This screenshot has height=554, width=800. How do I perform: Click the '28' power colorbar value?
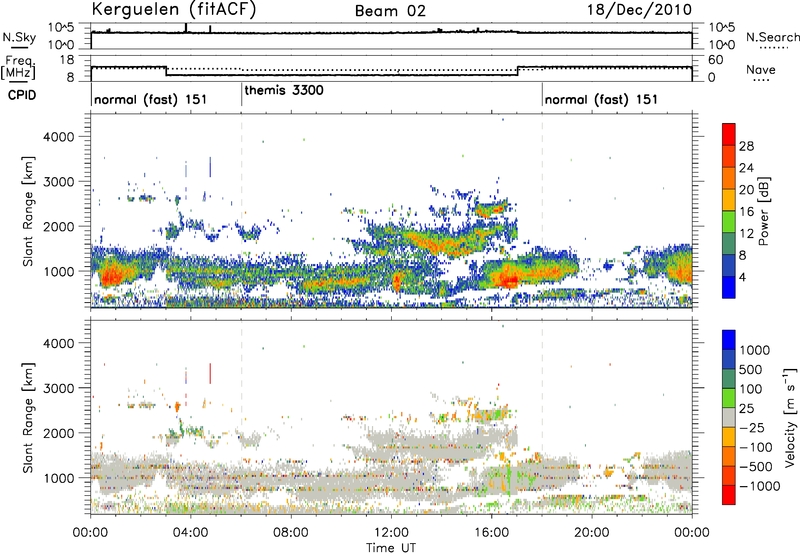(x=746, y=146)
